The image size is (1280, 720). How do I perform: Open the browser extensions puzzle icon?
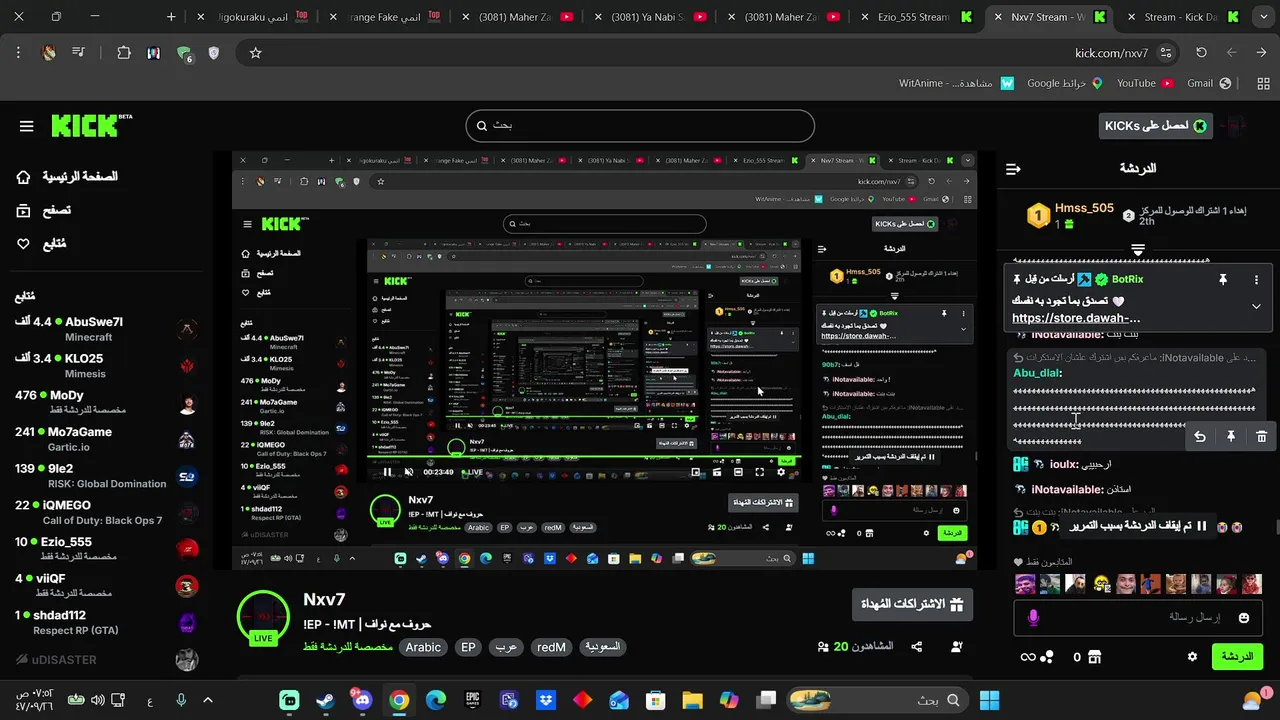[124, 53]
